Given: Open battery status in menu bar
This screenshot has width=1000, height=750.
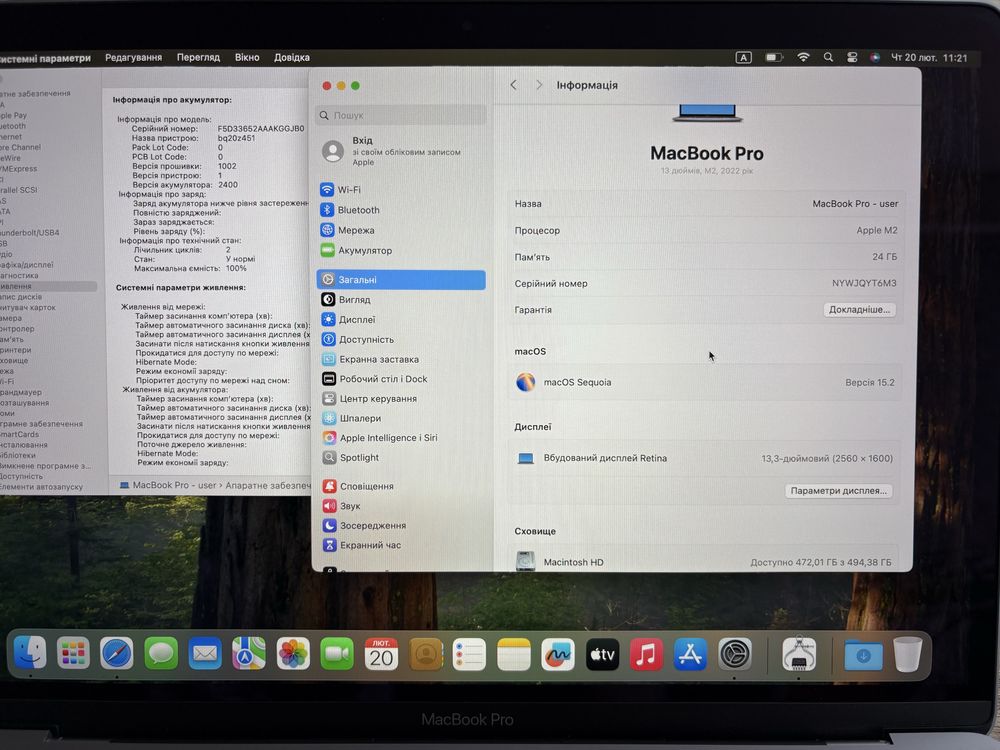Looking at the screenshot, I should pos(774,57).
